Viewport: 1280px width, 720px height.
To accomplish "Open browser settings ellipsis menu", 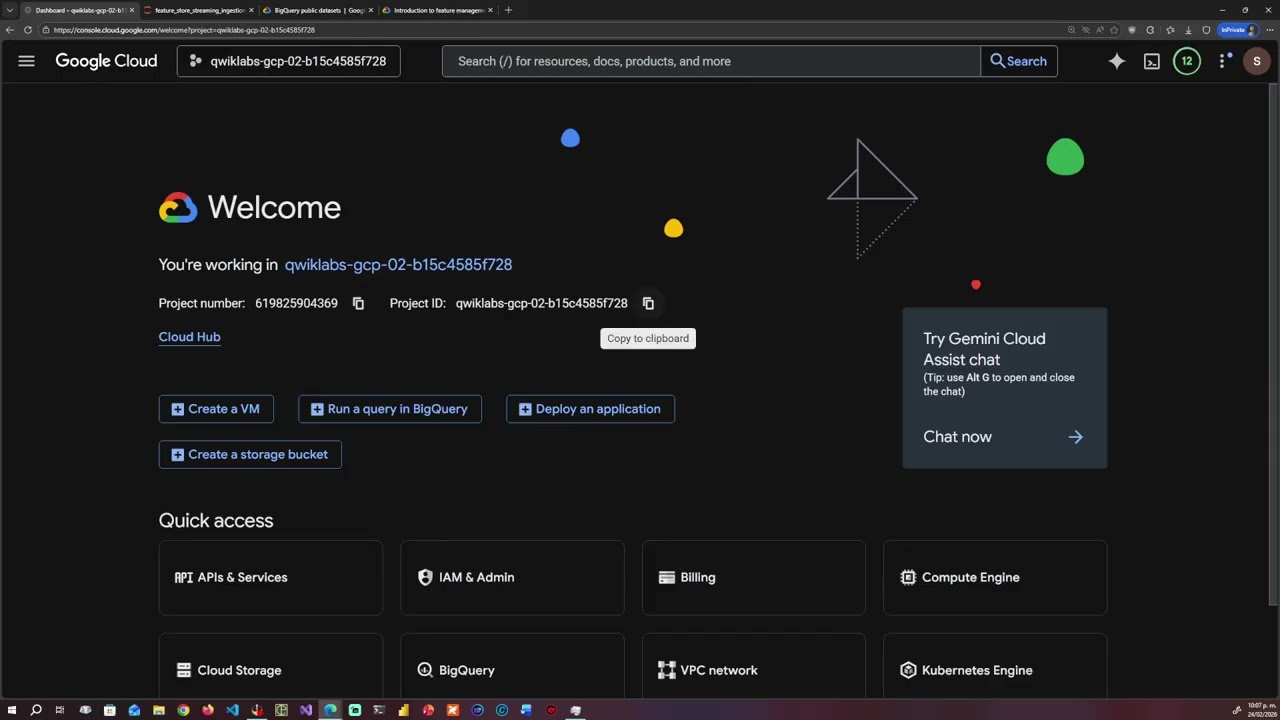I will (1270, 30).
